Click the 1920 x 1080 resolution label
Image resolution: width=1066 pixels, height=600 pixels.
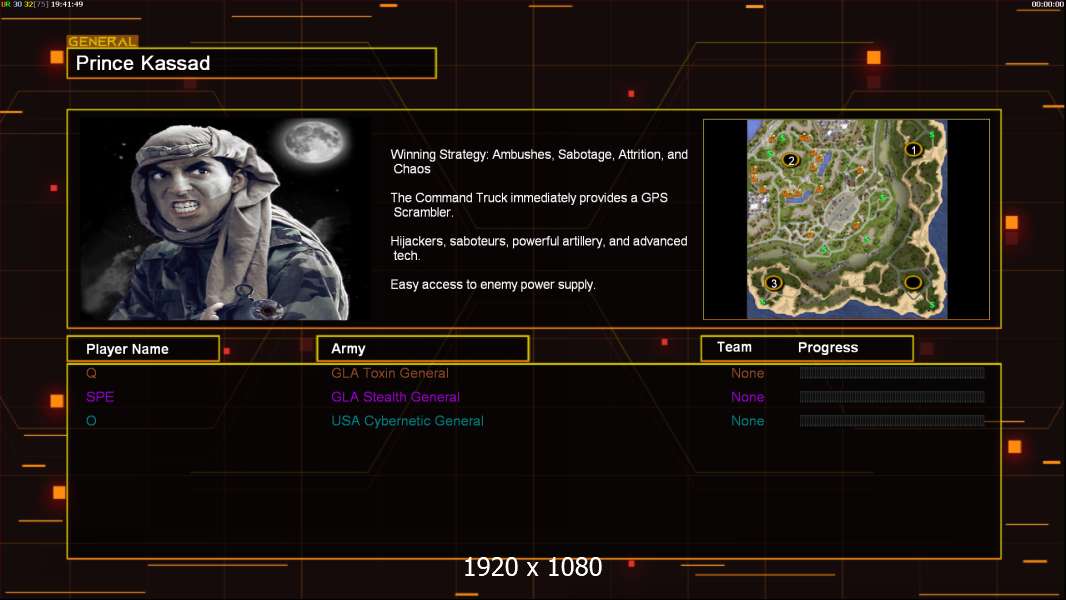point(532,567)
